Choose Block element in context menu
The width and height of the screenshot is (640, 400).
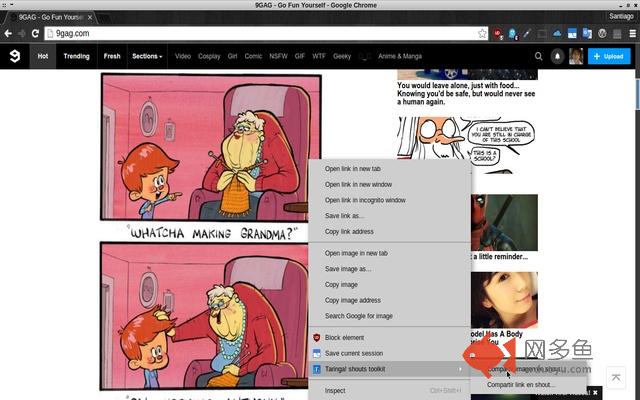(x=390, y=338)
